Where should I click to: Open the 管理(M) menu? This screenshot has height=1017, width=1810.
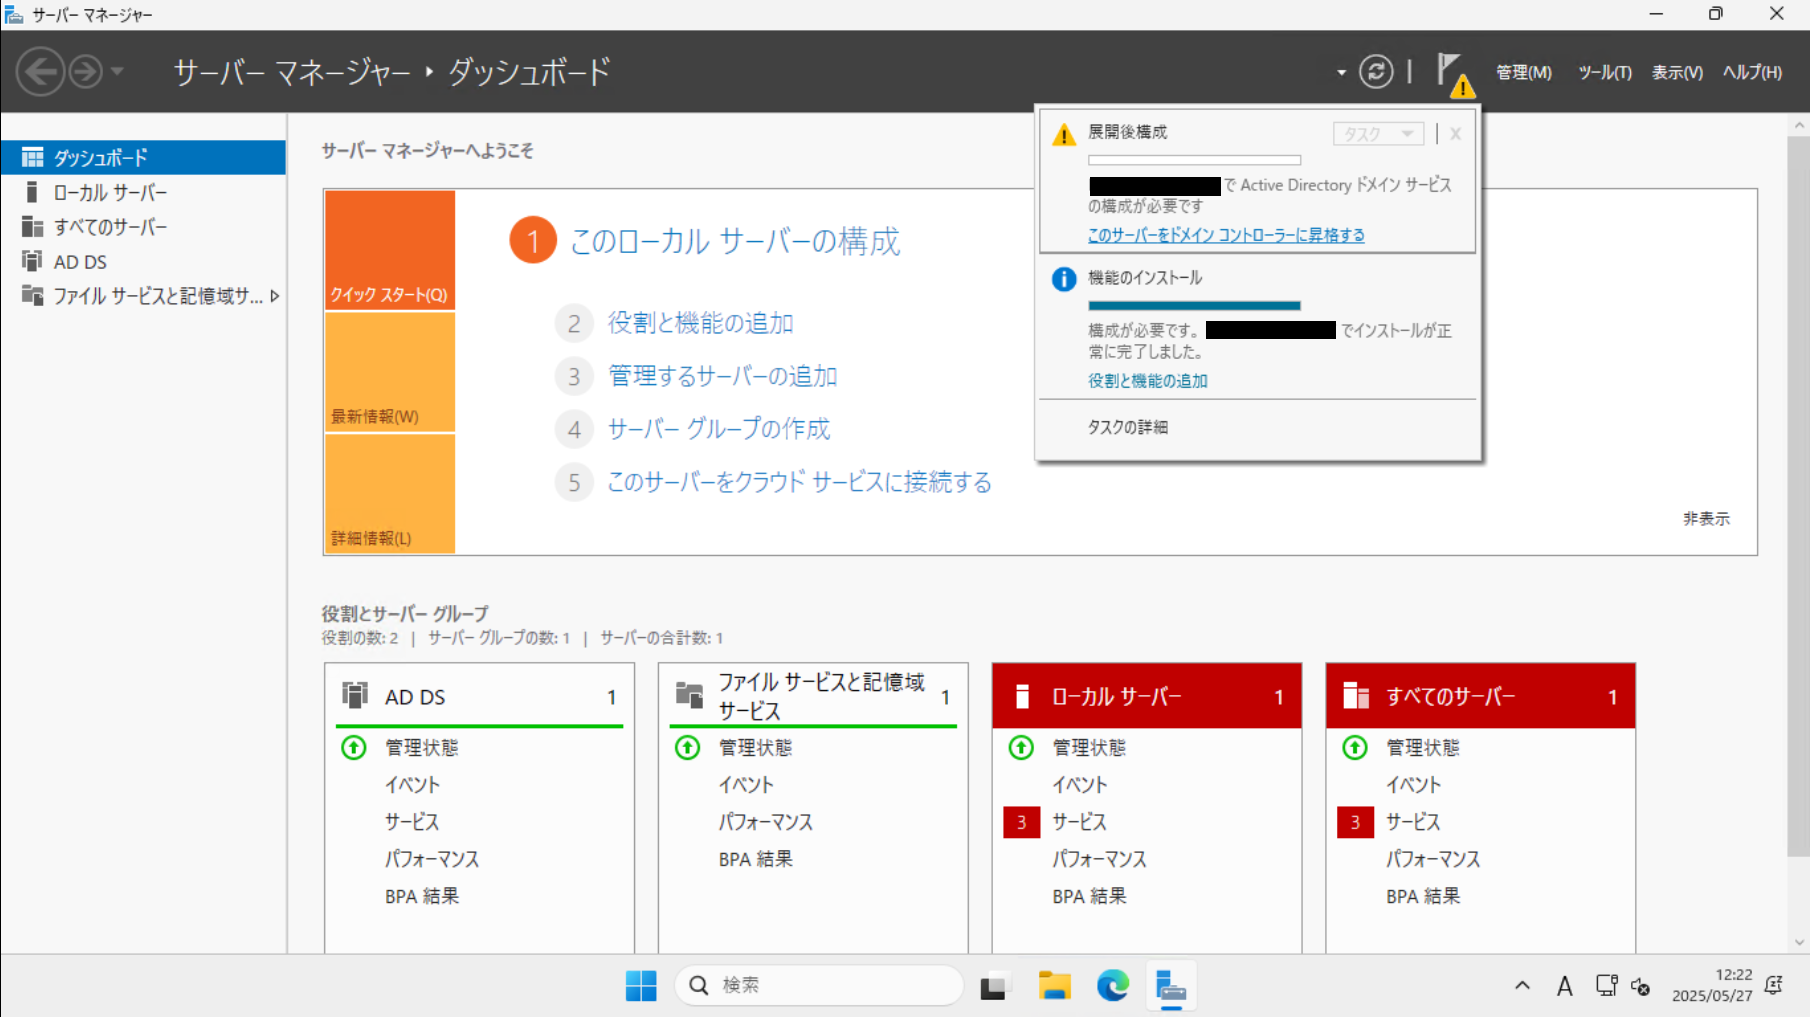click(1523, 72)
